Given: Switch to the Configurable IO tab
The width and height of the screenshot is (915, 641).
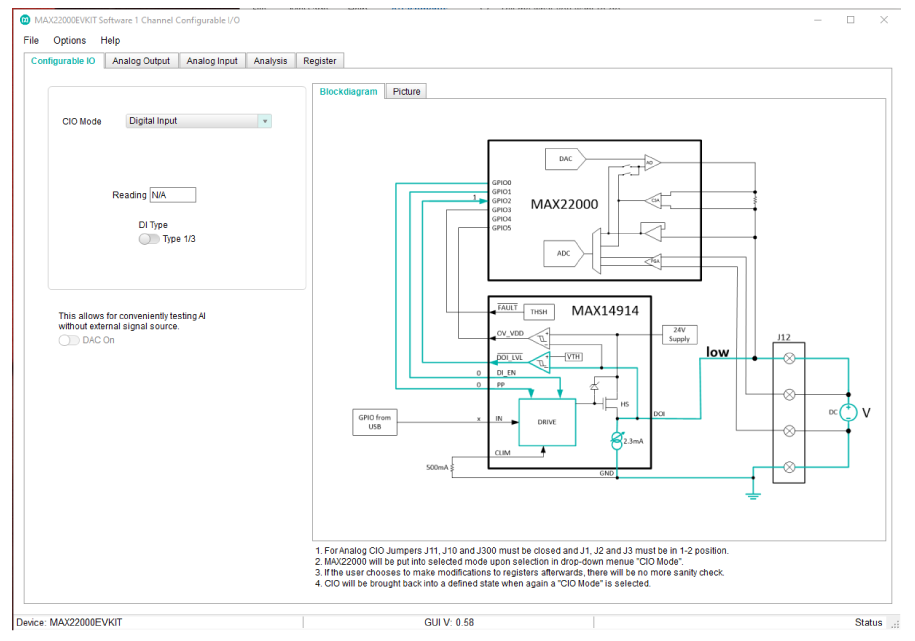Looking at the screenshot, I should 63,61.
